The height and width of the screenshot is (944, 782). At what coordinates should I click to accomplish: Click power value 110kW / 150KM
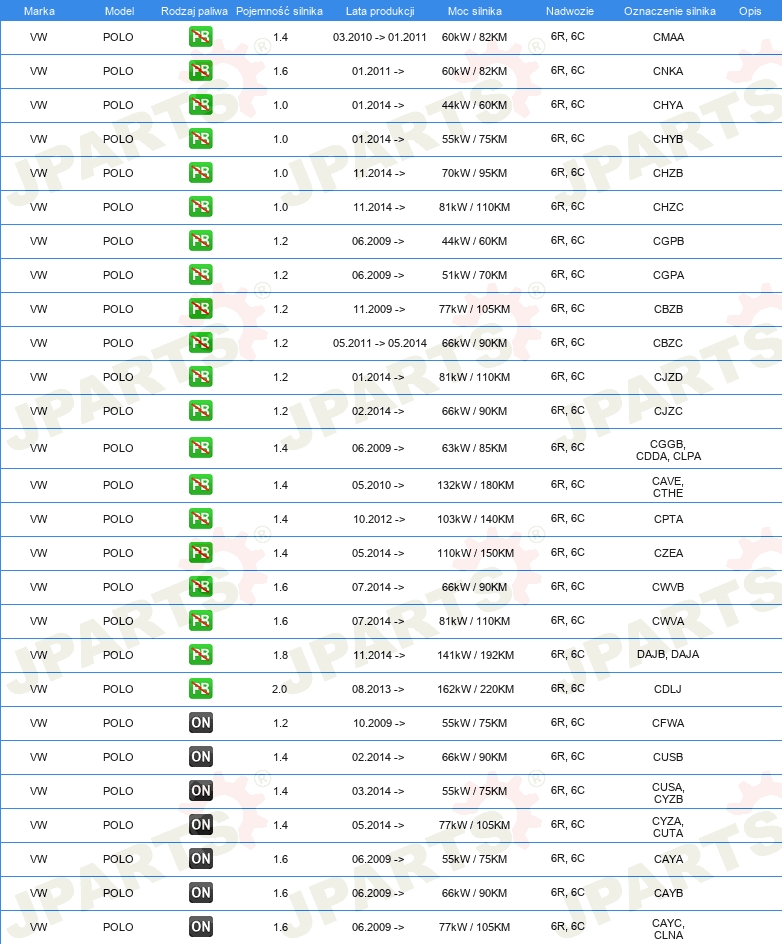[476, 553]
